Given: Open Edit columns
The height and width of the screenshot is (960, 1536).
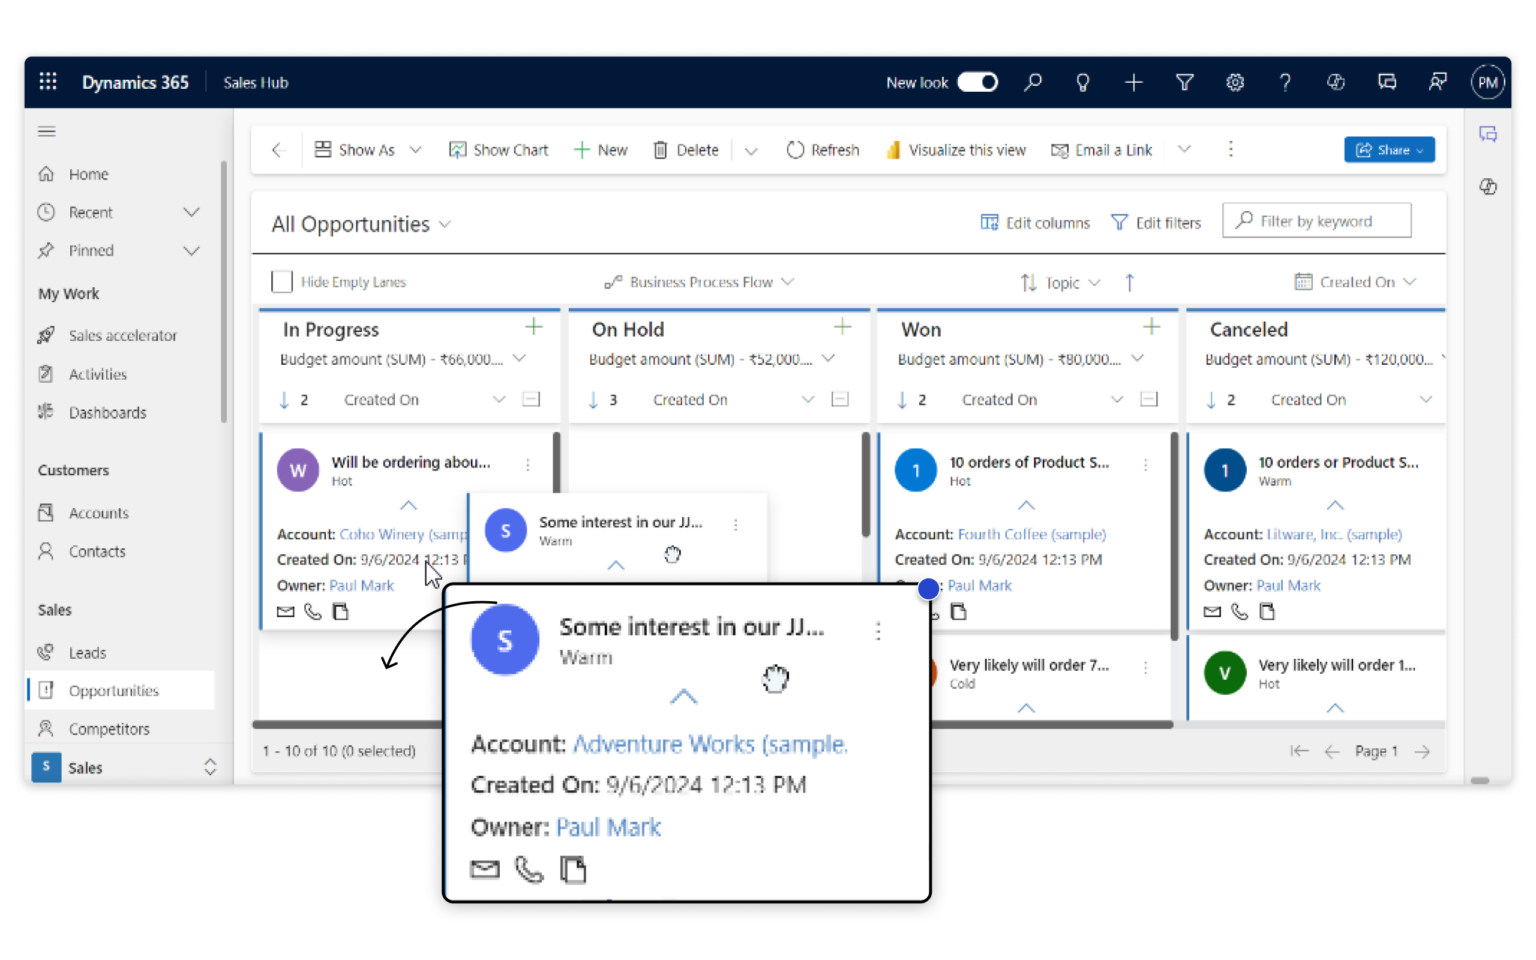Looking at the screenshot, I should pyautogui.click(x=1035, y=222).
